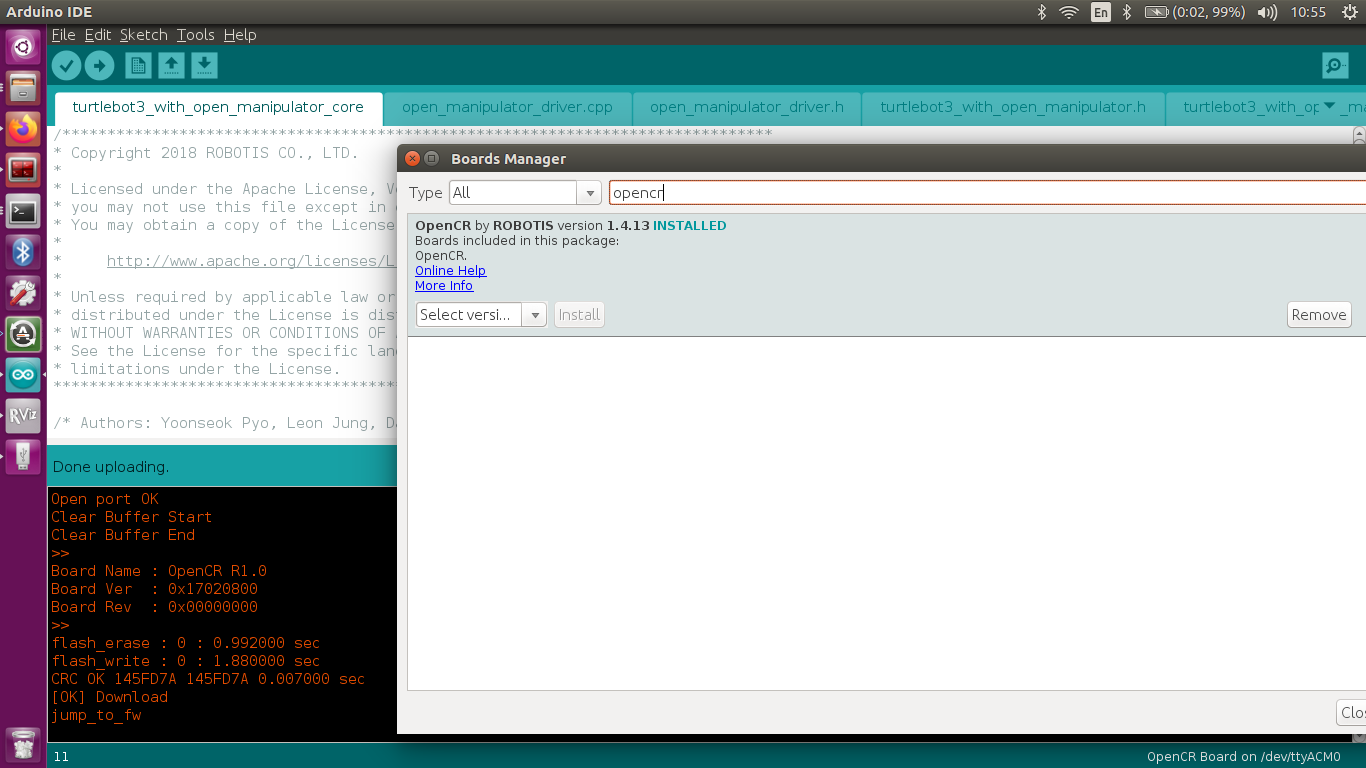Viewport: 1366px width, 768px height.
Task: Open the Tools menu
Action: click(x=195, y=35)
